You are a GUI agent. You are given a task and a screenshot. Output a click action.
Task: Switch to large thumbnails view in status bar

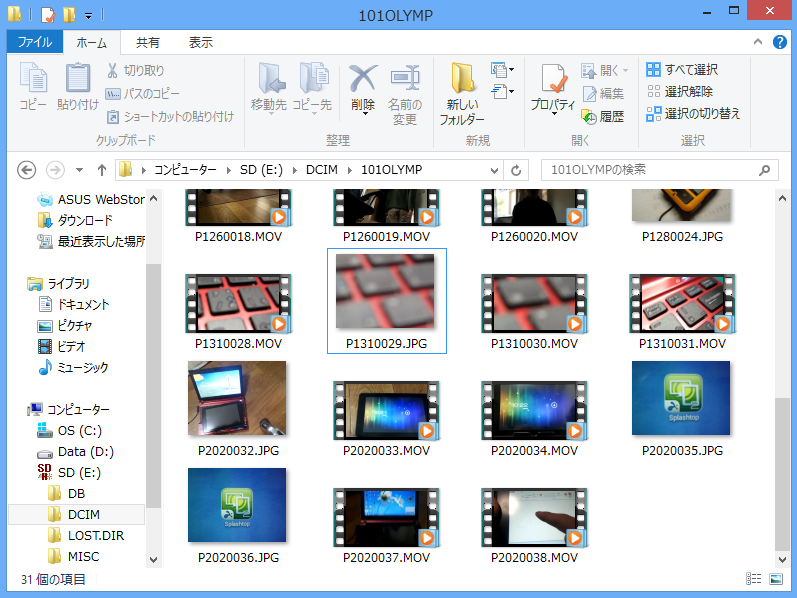tap(776, 579)
